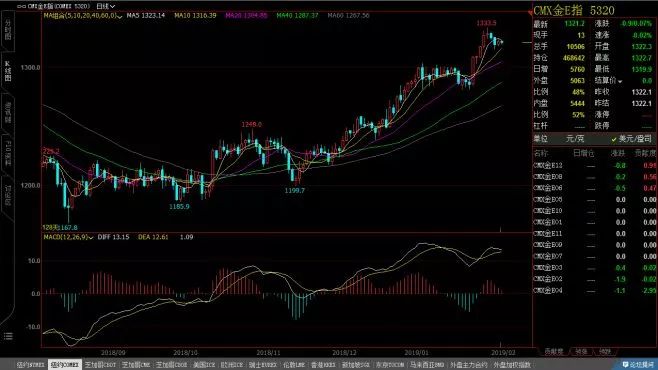
Task: Open the 论坛提问 forum icon
Action: point(638,365)
